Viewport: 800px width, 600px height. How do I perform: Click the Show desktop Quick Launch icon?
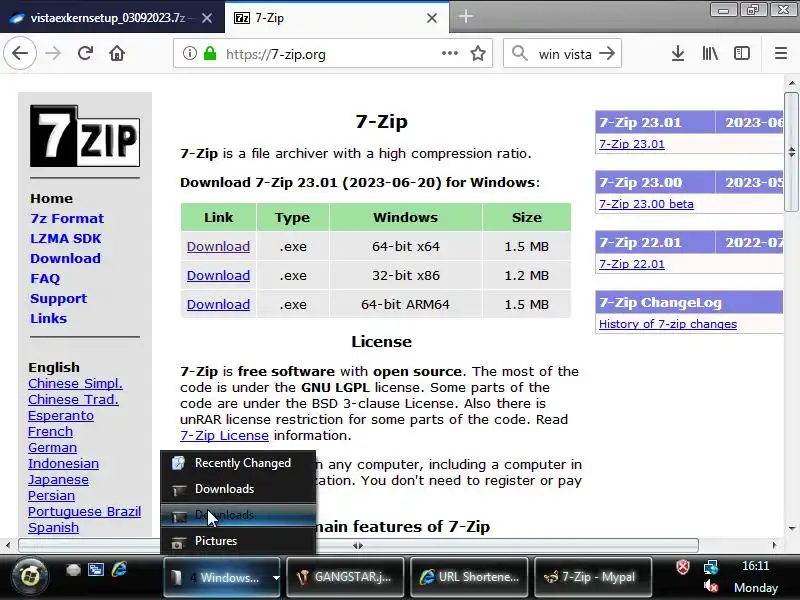73,569
